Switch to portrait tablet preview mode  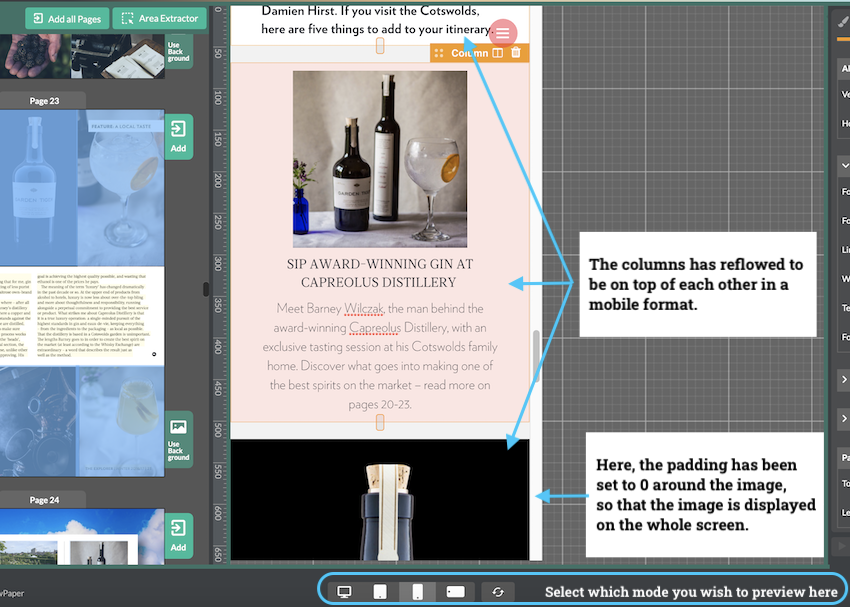tap(380, 592)
